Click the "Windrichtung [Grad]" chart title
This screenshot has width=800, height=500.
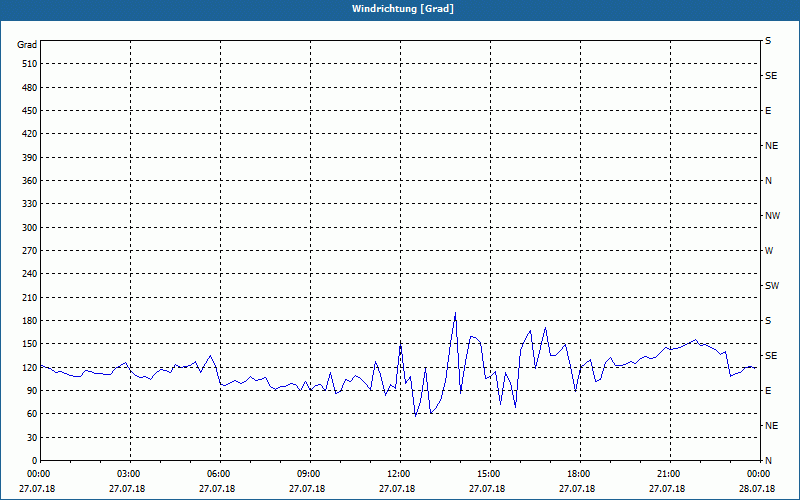click(x=403, y=9)
